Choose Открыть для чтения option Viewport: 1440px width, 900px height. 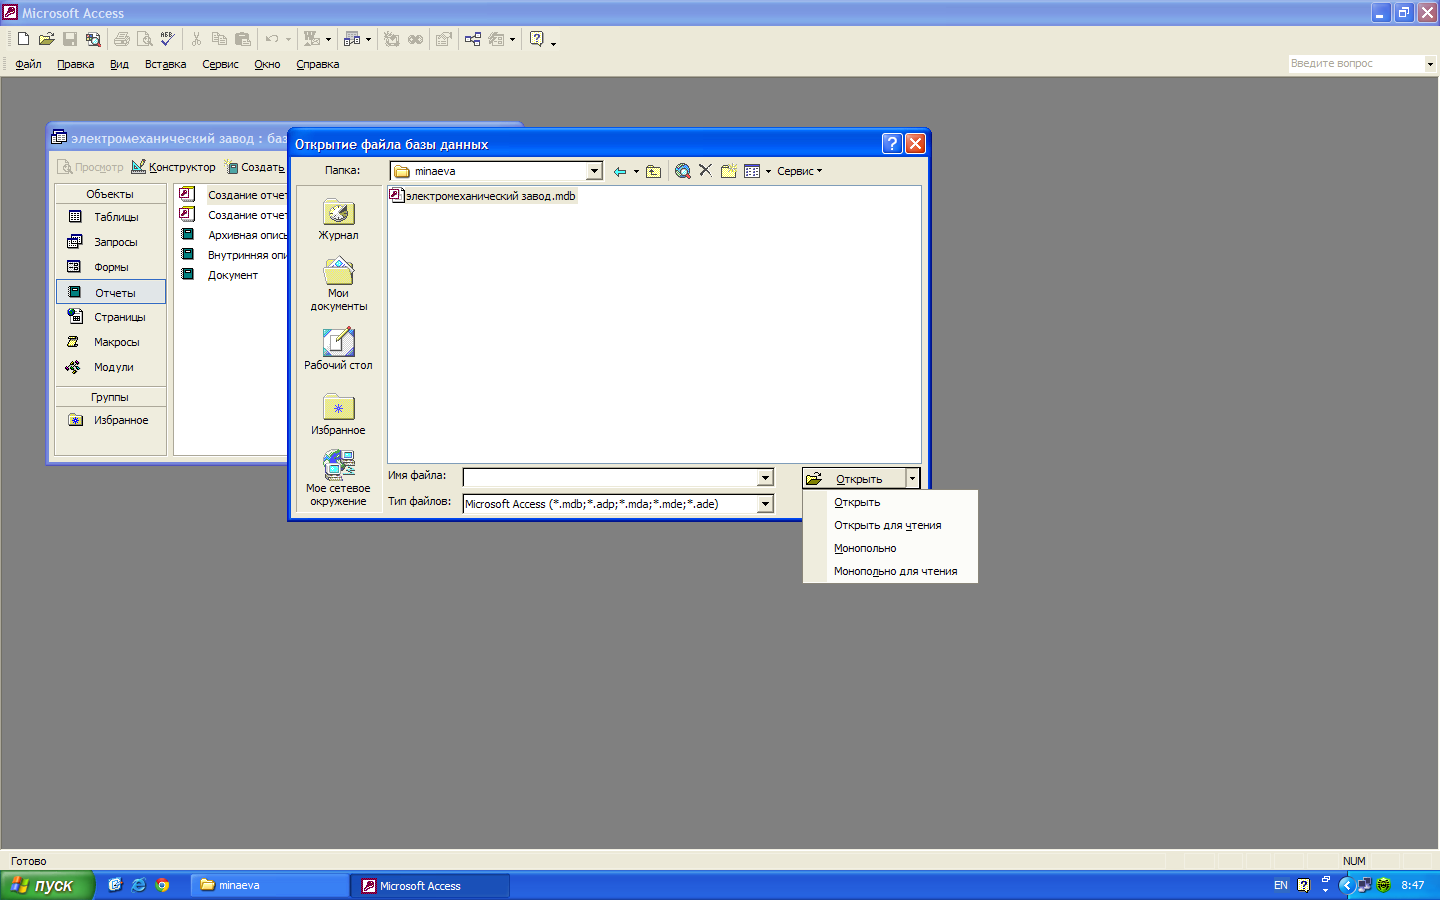pos(890,525)
